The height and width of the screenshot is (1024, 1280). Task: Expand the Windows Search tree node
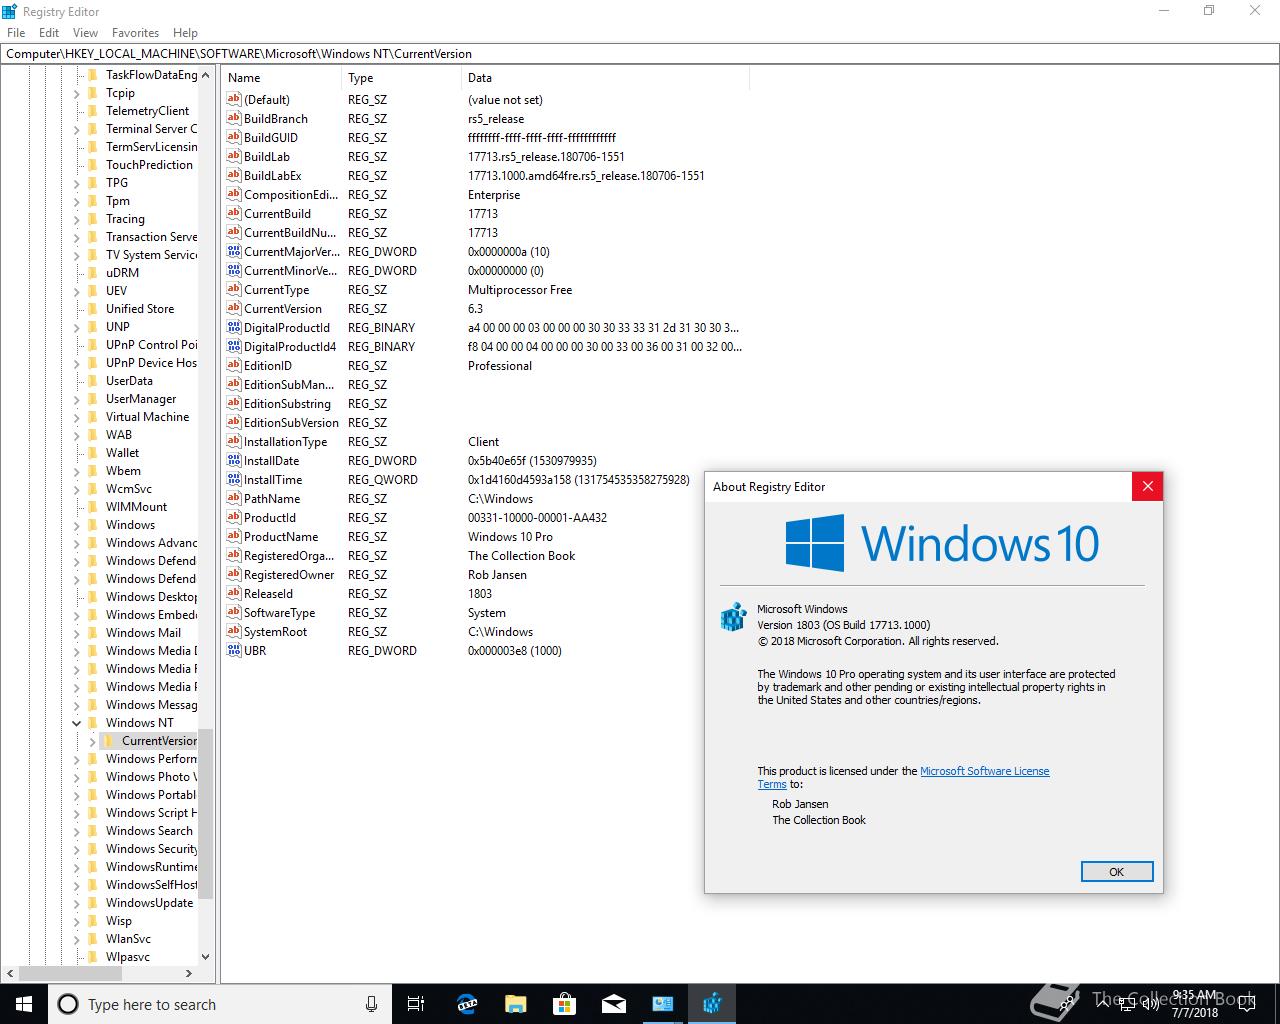click(x=77, y=831)
